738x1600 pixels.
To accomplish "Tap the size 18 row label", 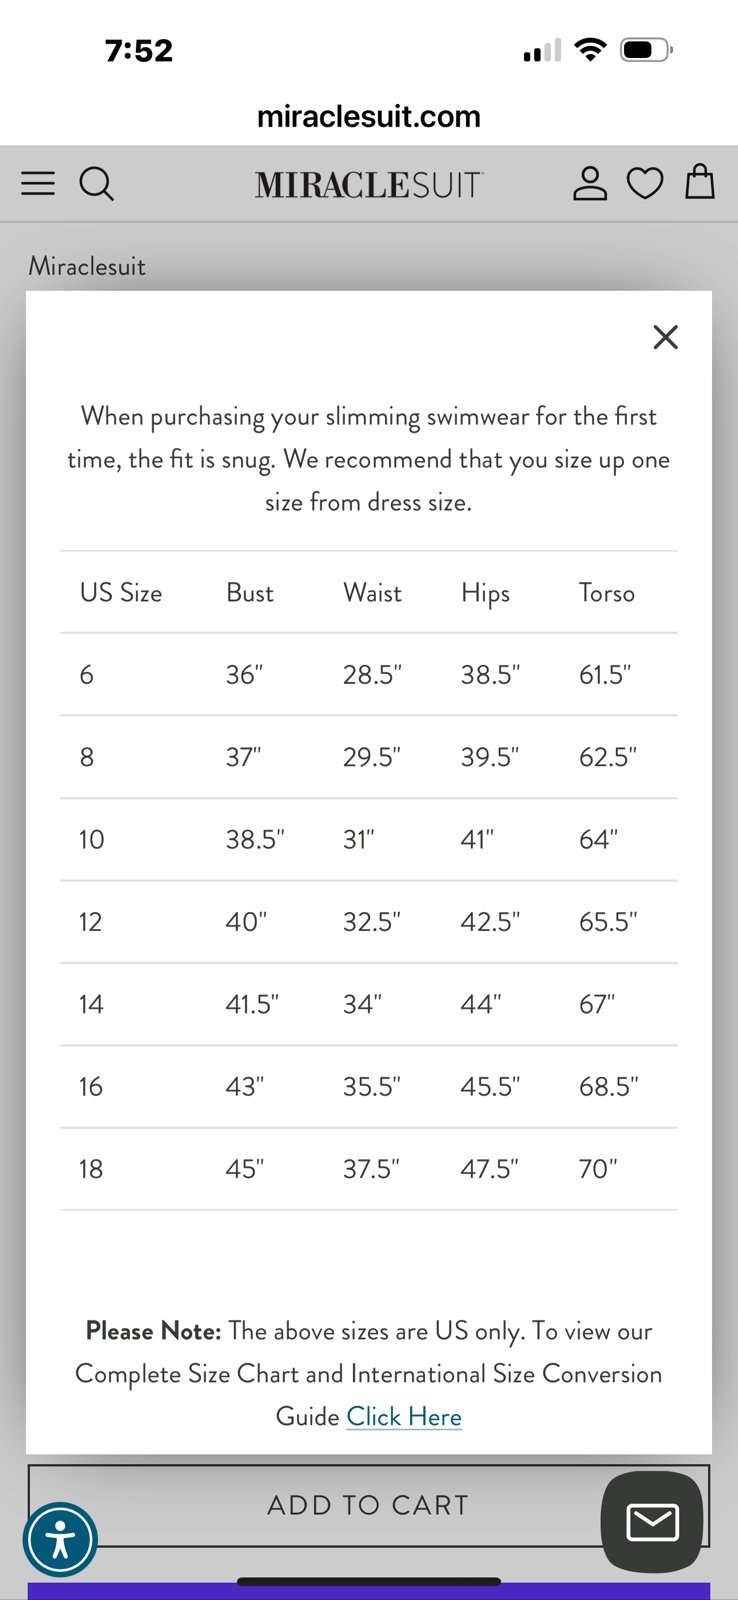I will [x=91, y=1169].
